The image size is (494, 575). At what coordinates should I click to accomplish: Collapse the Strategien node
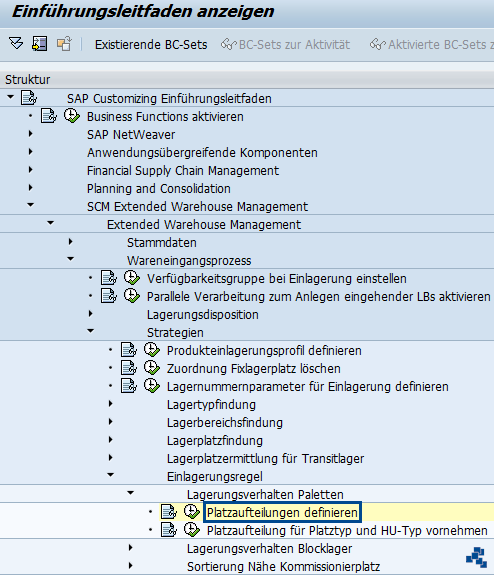tap(91, 331)
